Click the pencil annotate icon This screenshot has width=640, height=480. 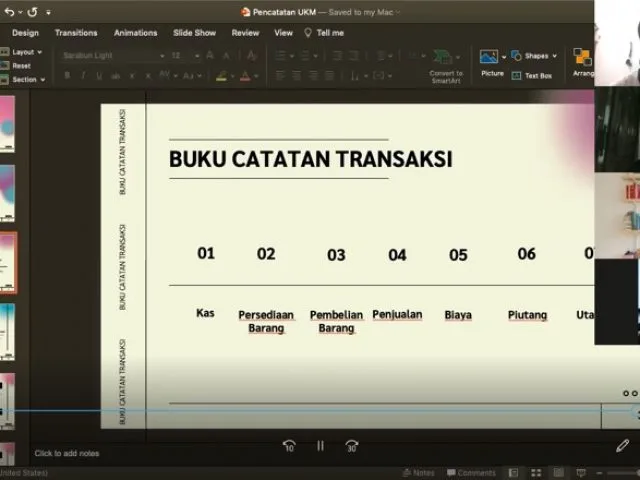point(623,446)
